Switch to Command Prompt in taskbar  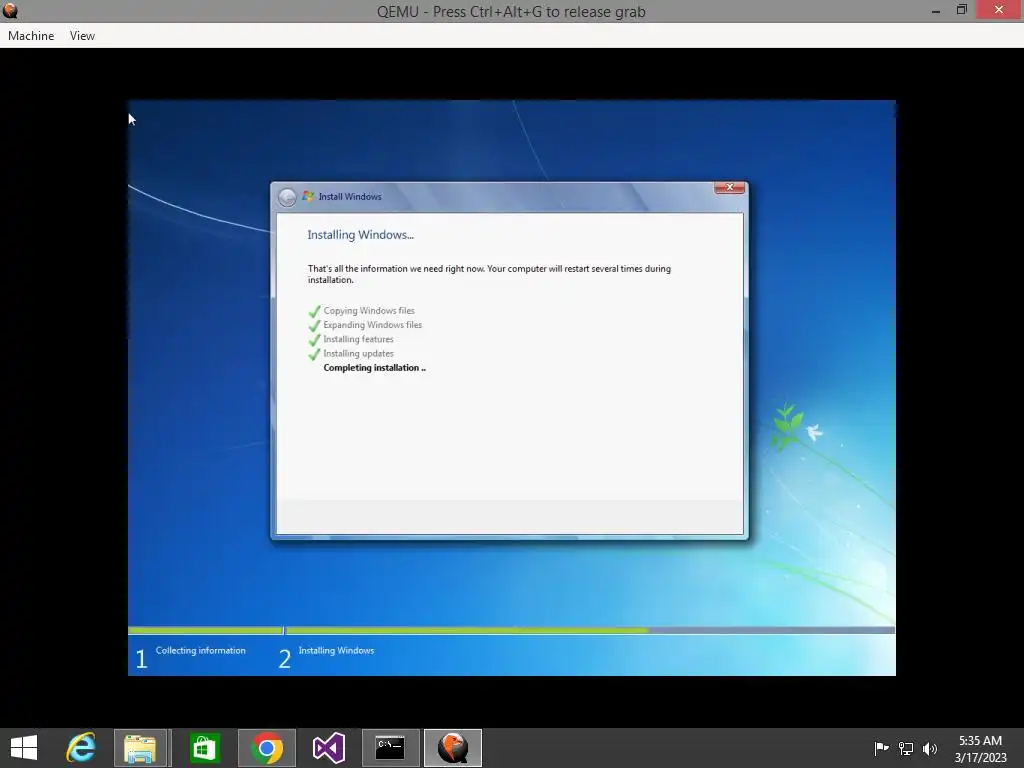[391, 748]
